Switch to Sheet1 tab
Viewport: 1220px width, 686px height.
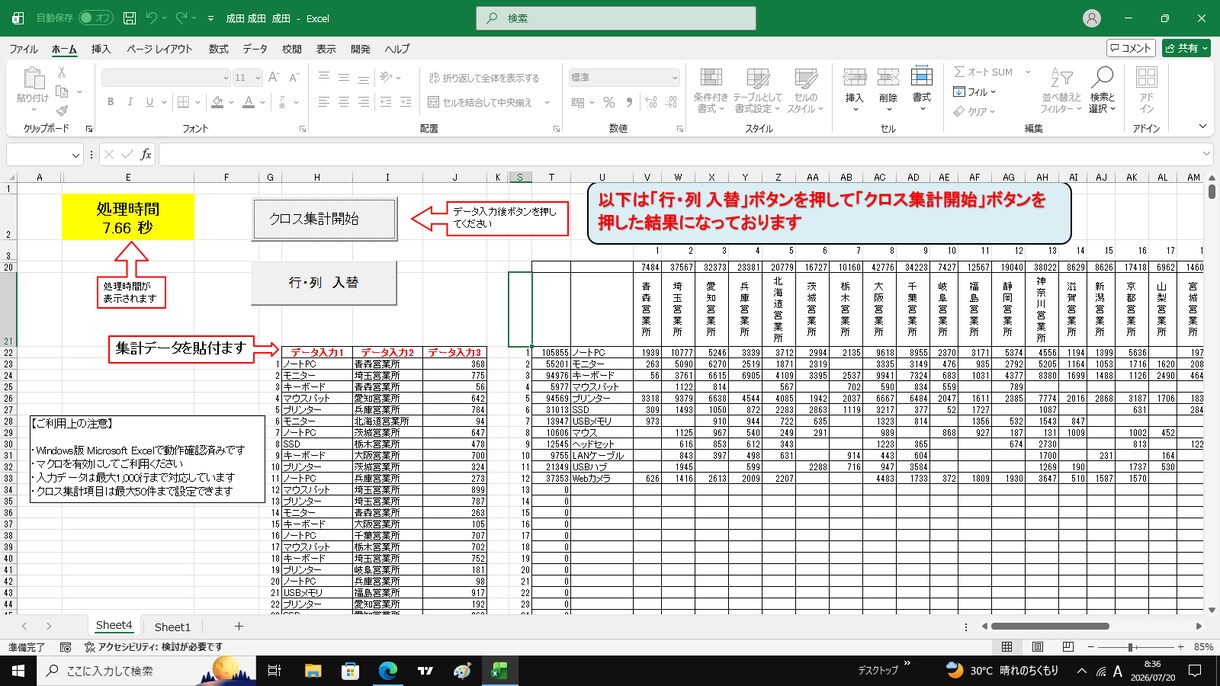coord(172,627)
